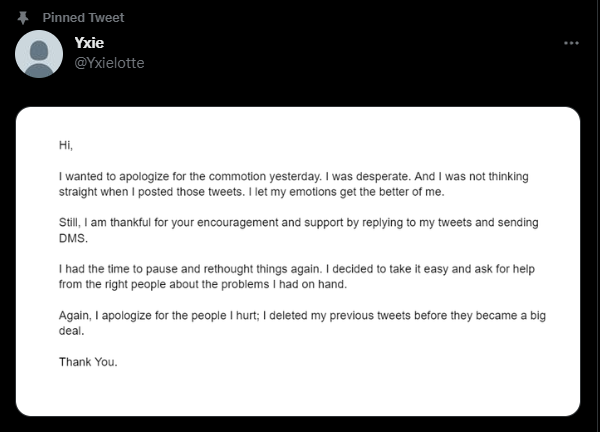Click the word 'deal.' in the letter
Image resolution: width=600 pixels, height=432 pixels.
(x=71, y=331)
